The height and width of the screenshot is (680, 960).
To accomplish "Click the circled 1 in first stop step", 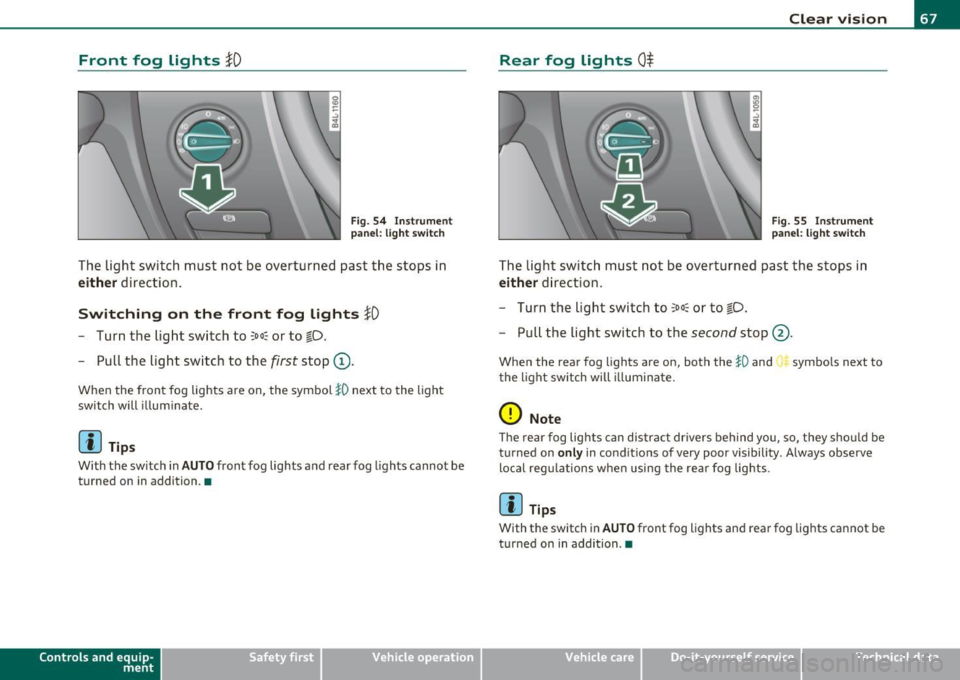I will pos(342,362).
